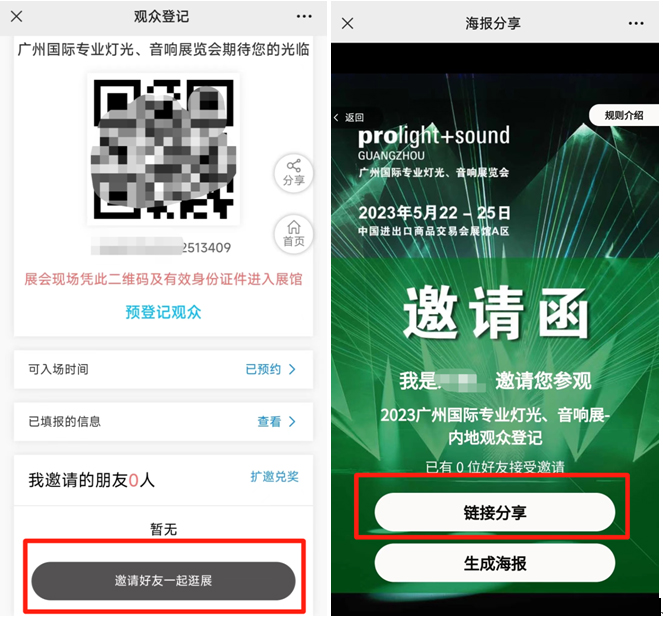This screenshot has height=619, width=663.
Task: Open three-dot menu on 观众登记 page
Action: [x=304, y=16]
